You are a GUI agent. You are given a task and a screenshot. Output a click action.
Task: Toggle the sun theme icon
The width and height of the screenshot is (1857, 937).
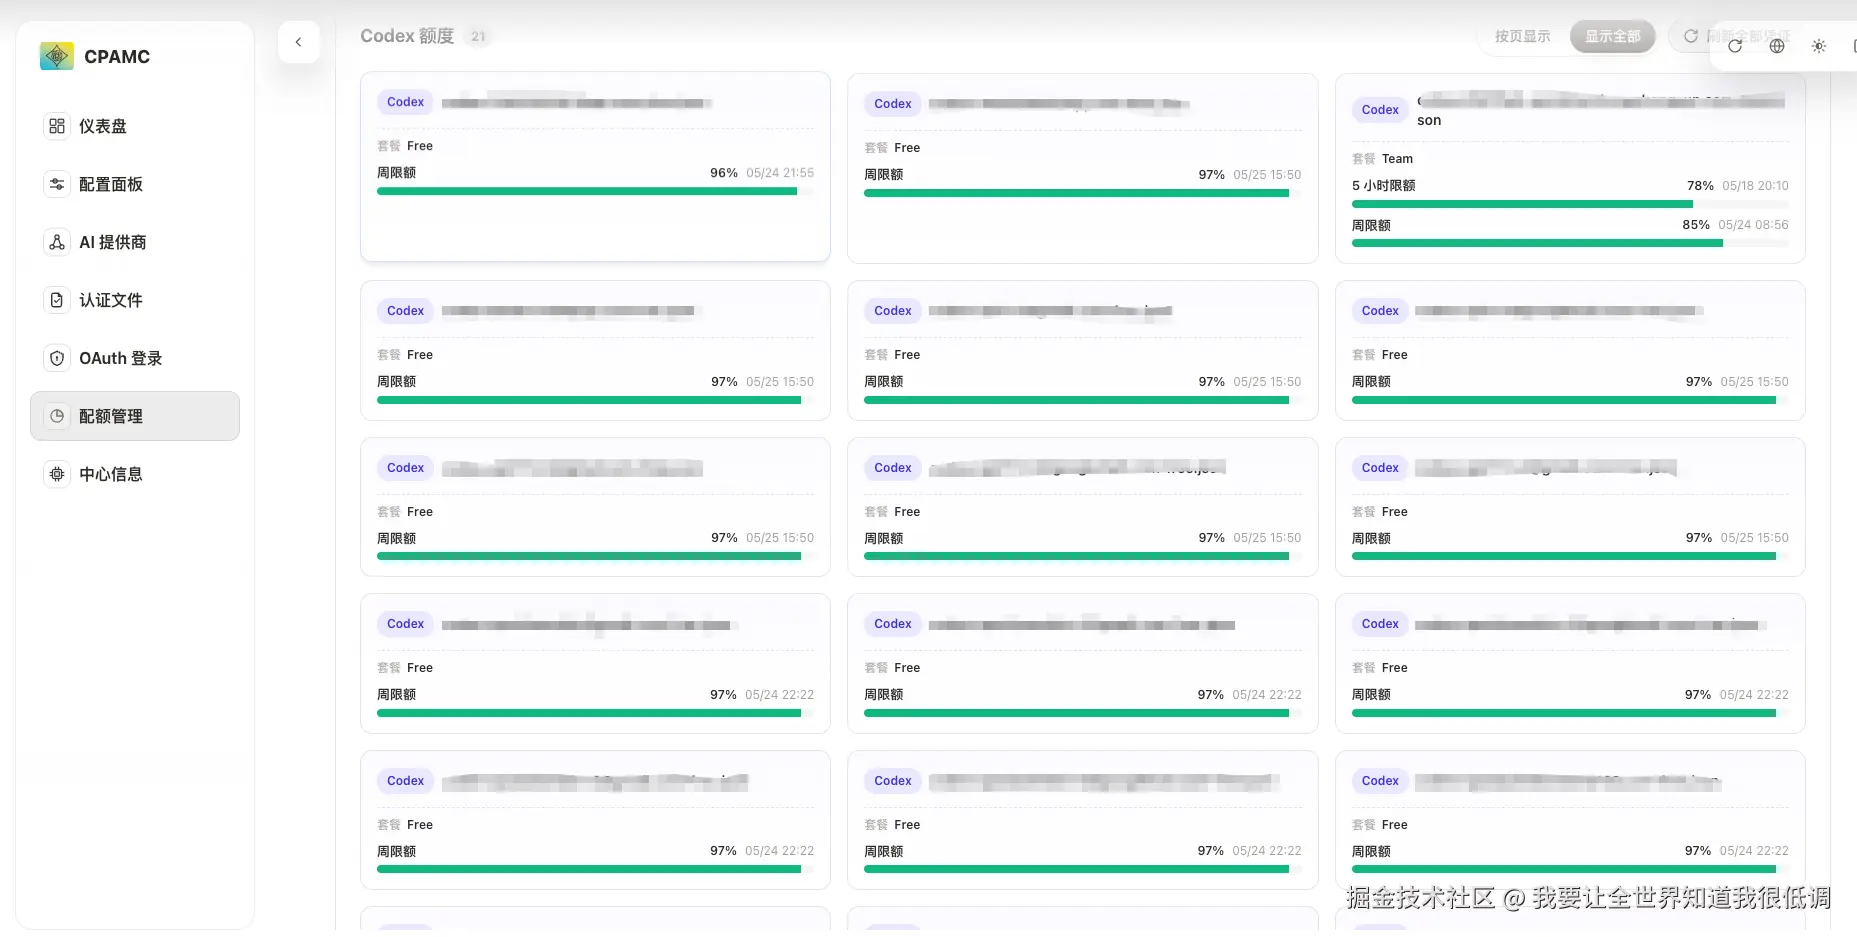[x=1819, y=46]
